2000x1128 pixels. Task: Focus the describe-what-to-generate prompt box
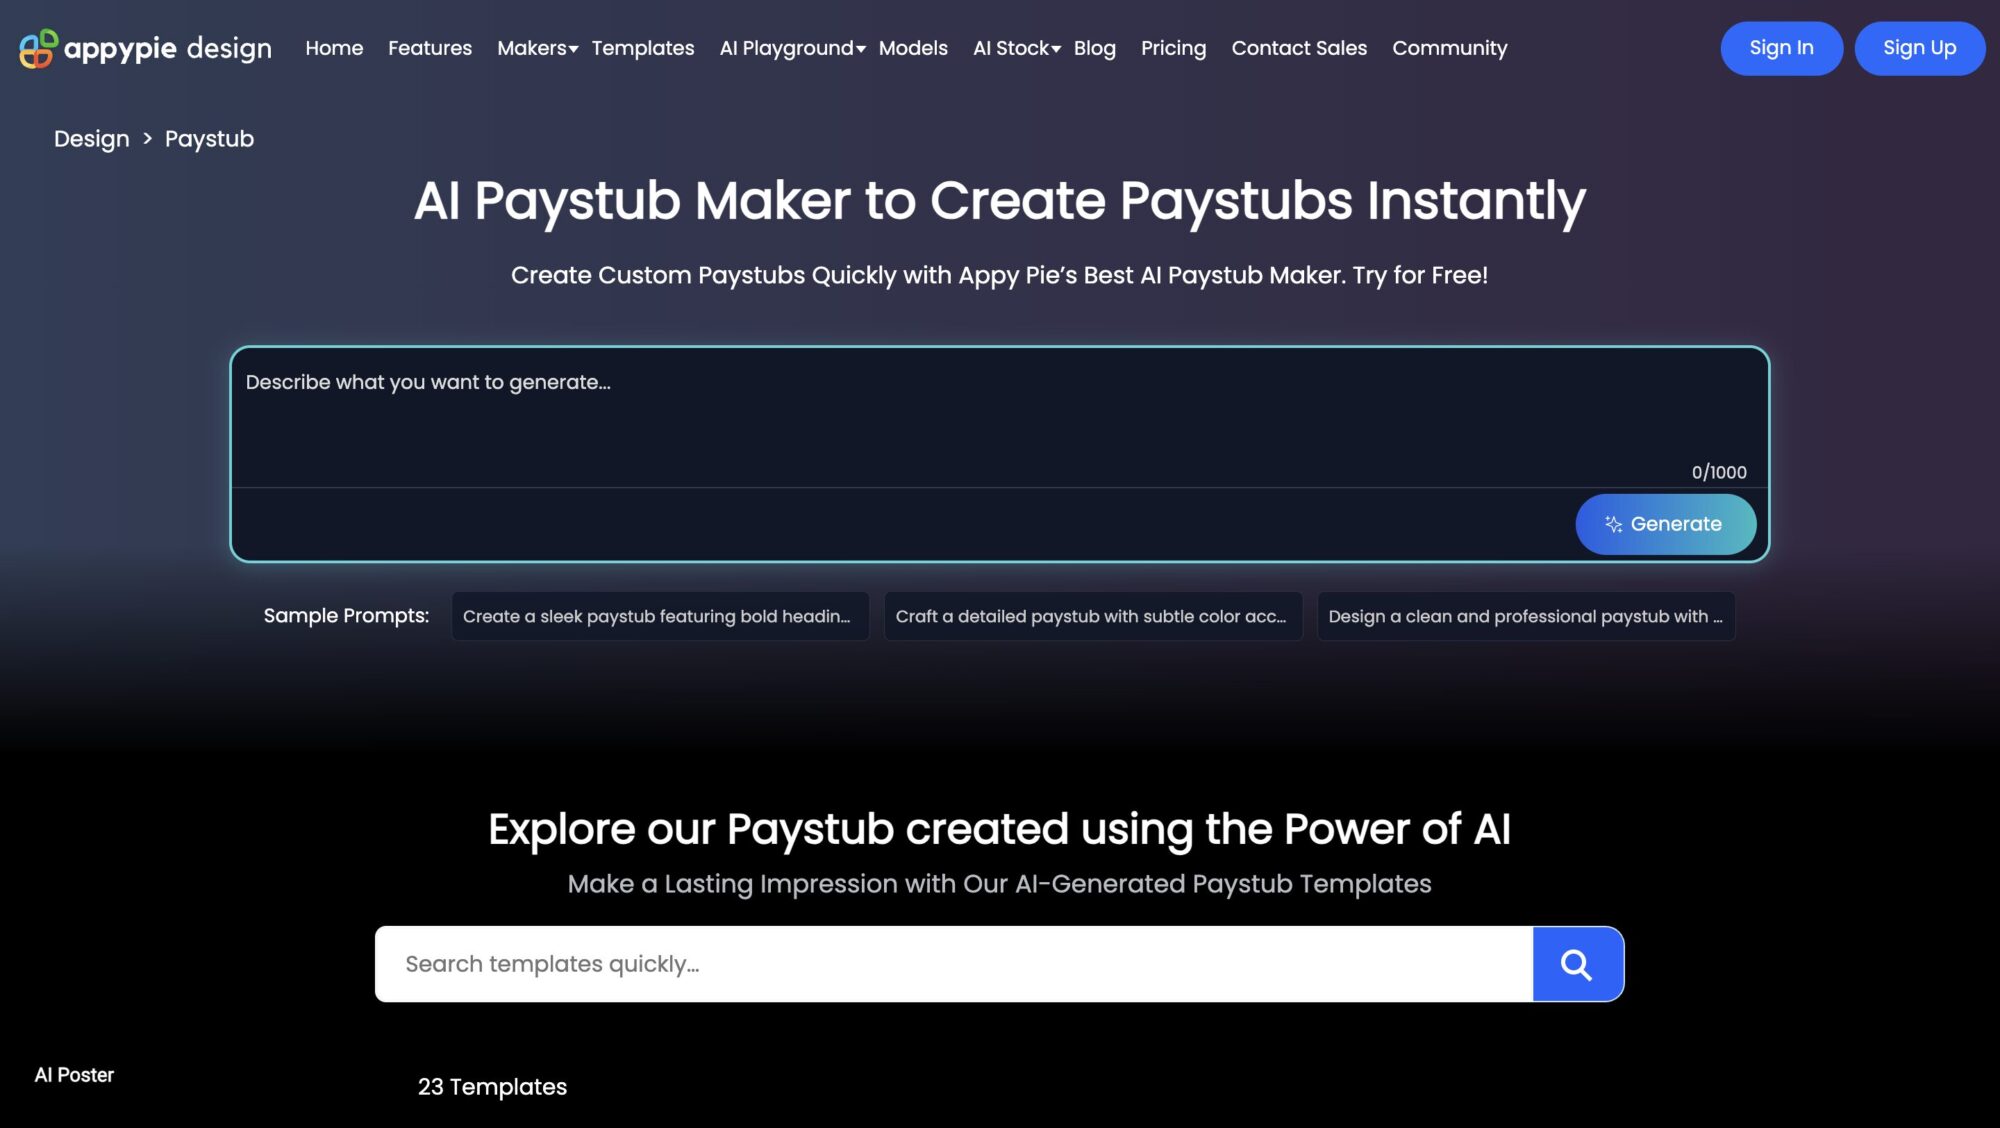tap(998, 417)
